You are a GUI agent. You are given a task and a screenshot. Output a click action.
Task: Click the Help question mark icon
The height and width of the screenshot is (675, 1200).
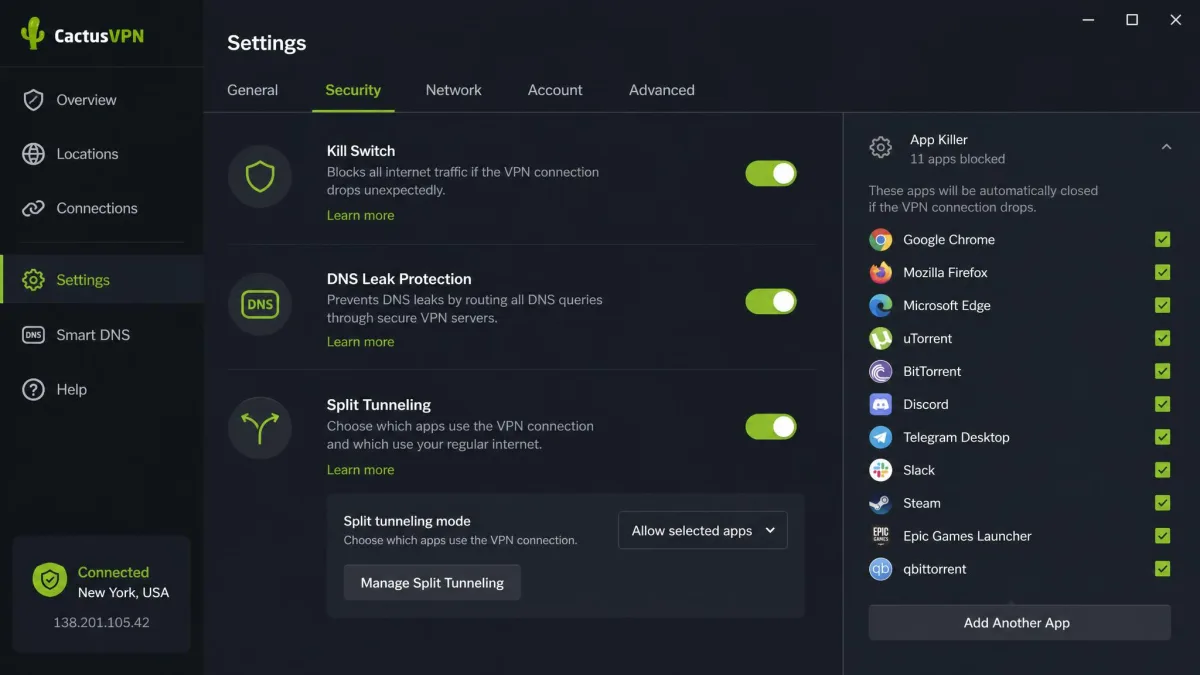pyautogui.click(x=33, y=390)
